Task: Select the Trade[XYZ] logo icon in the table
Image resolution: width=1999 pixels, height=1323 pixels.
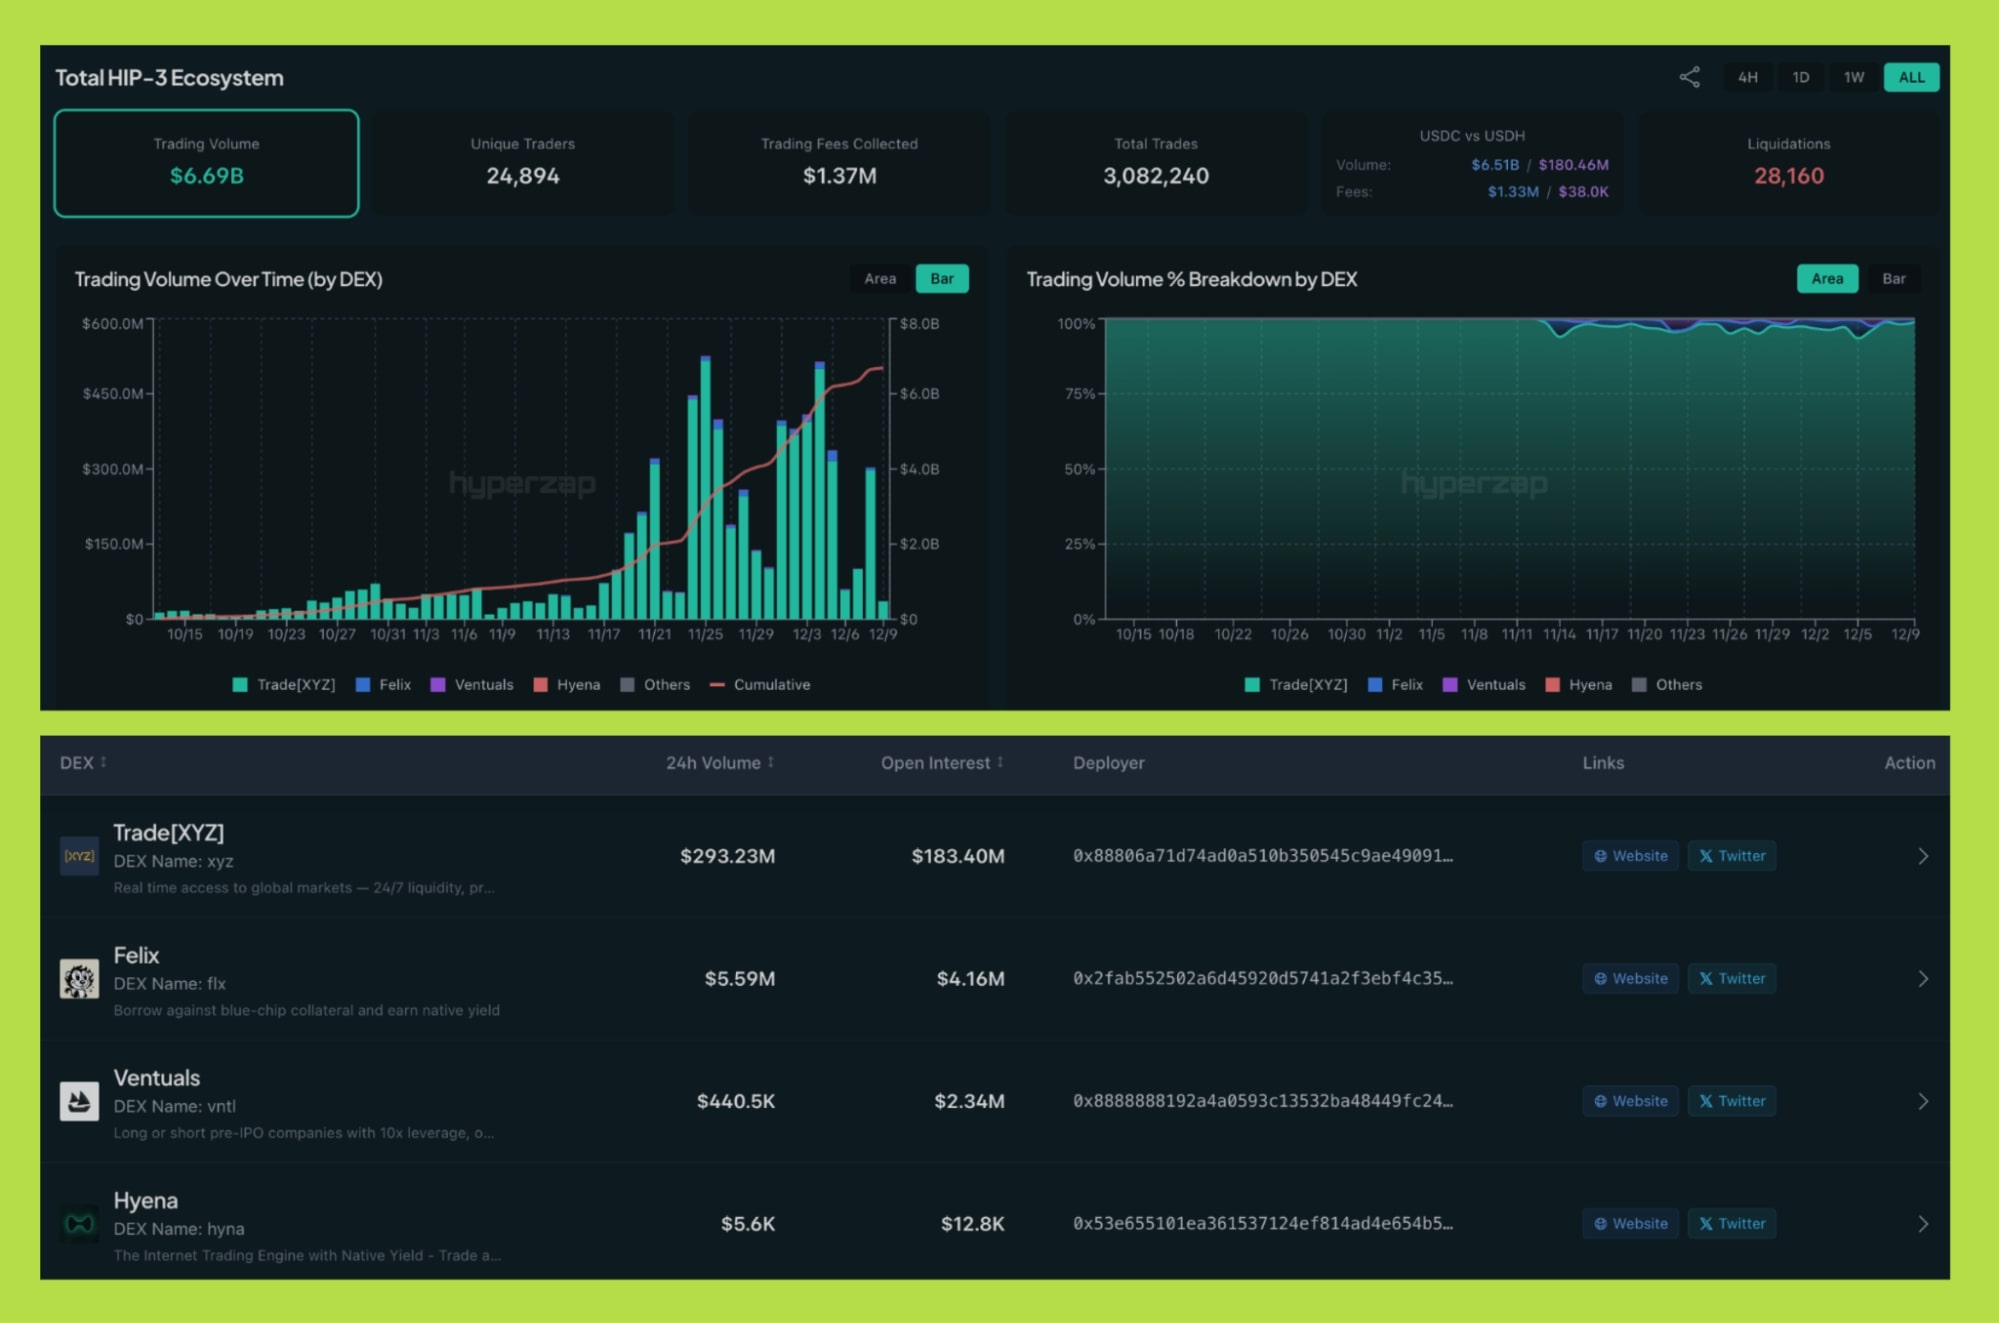Action: click(x=79, y=856)
